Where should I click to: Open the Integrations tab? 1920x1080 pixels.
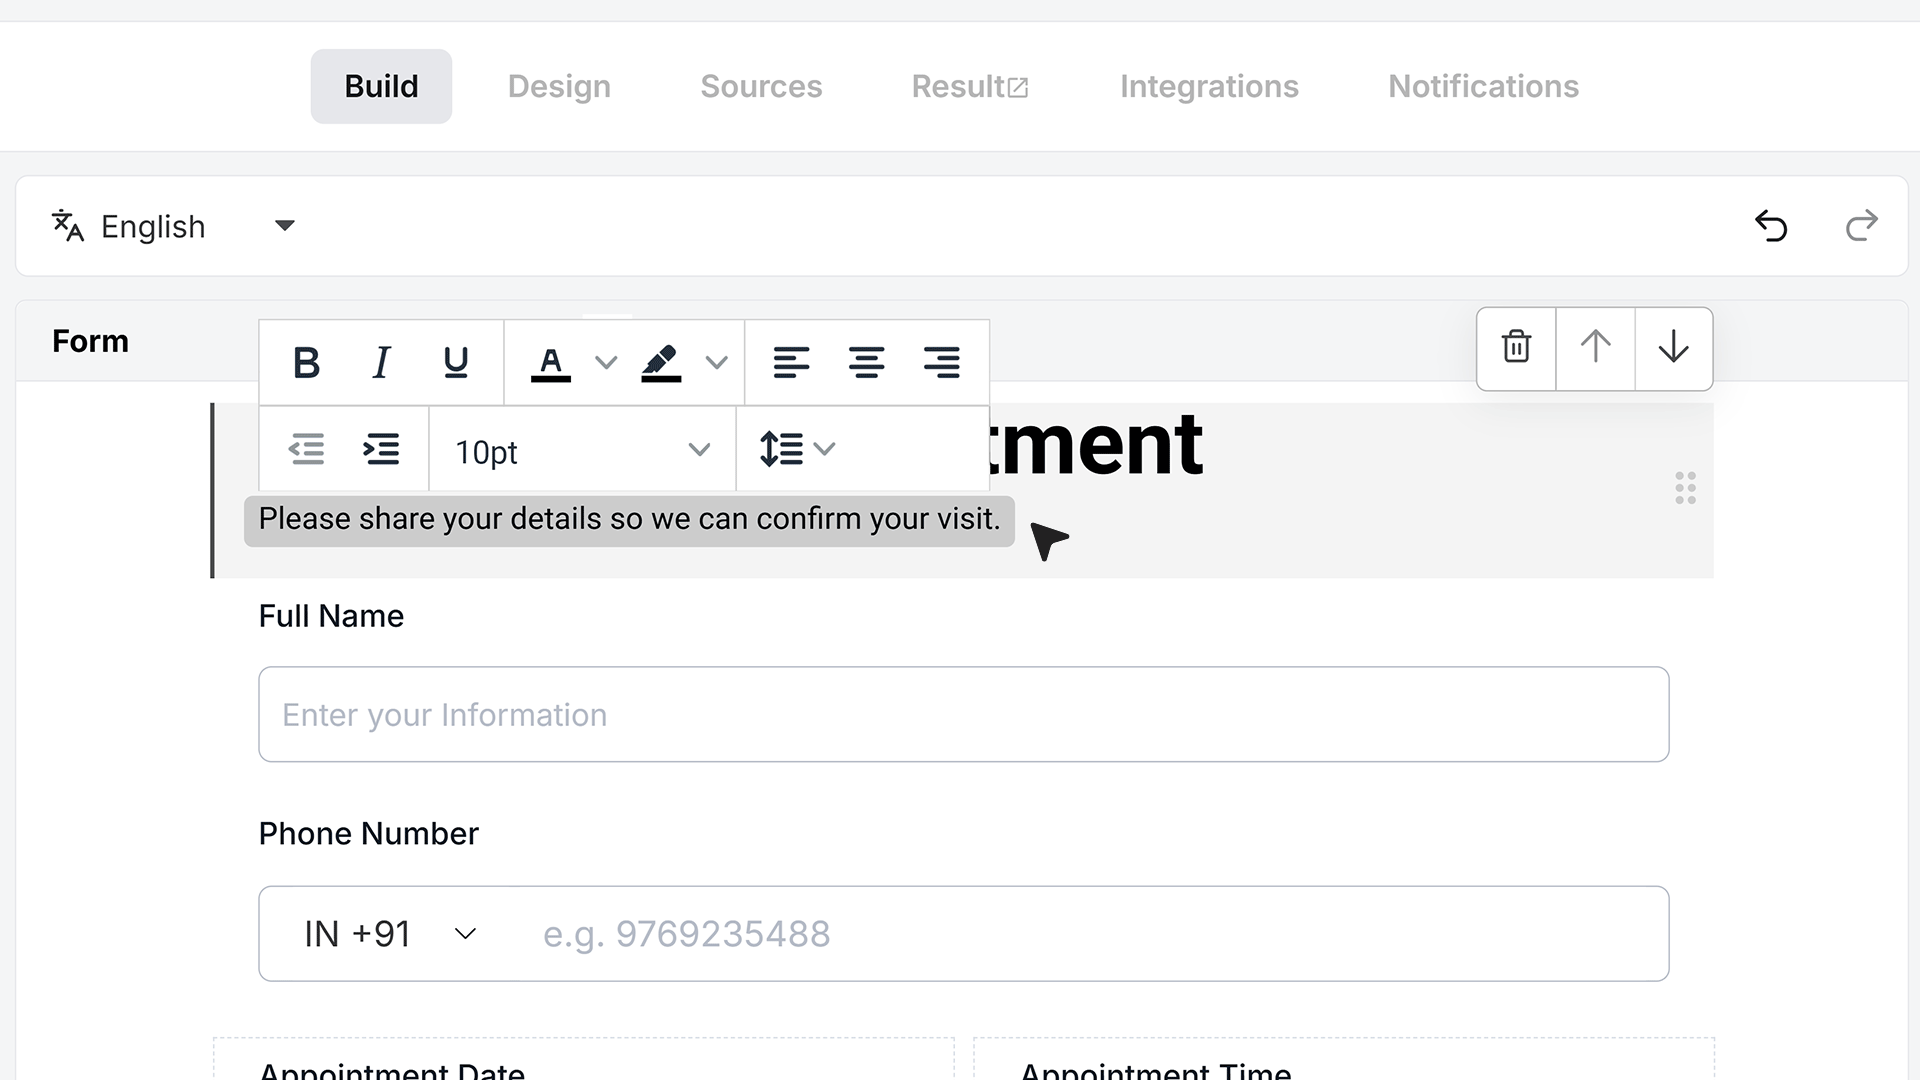(1209, 86)
